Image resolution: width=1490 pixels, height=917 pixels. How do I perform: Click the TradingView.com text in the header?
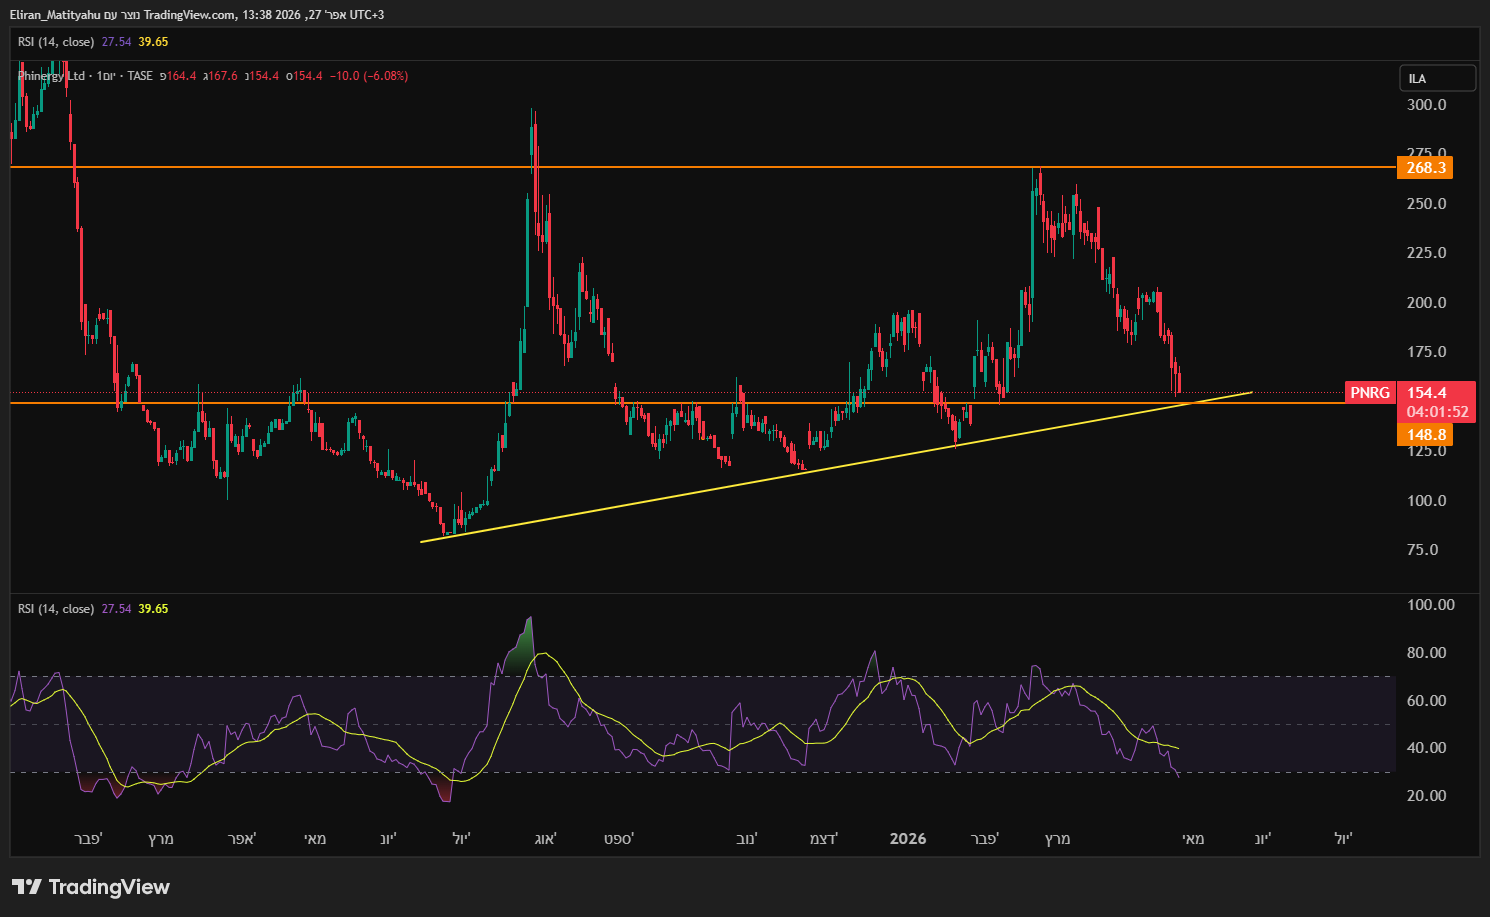point(190,15)
